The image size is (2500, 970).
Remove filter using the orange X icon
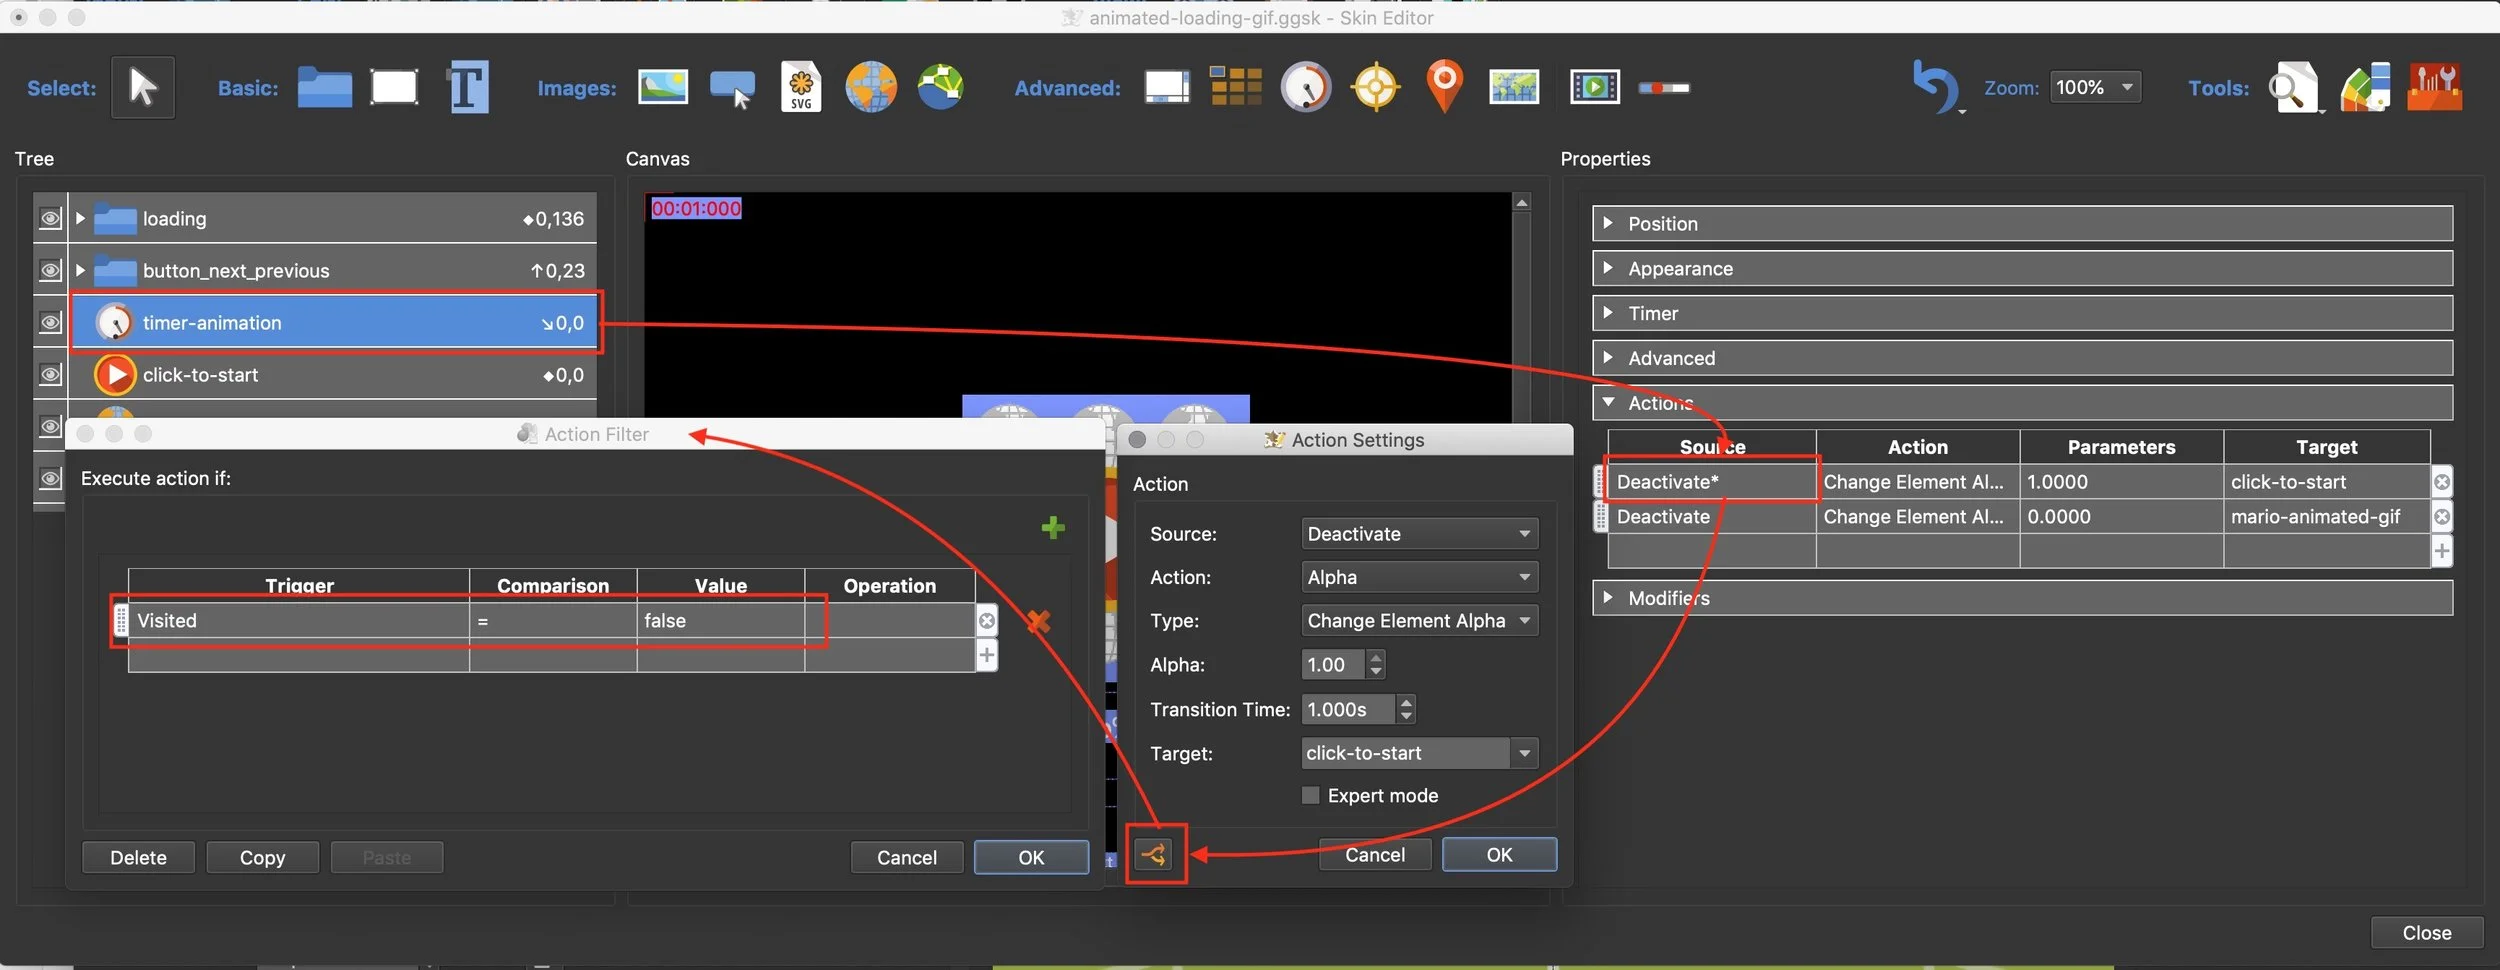[1039, 621]
